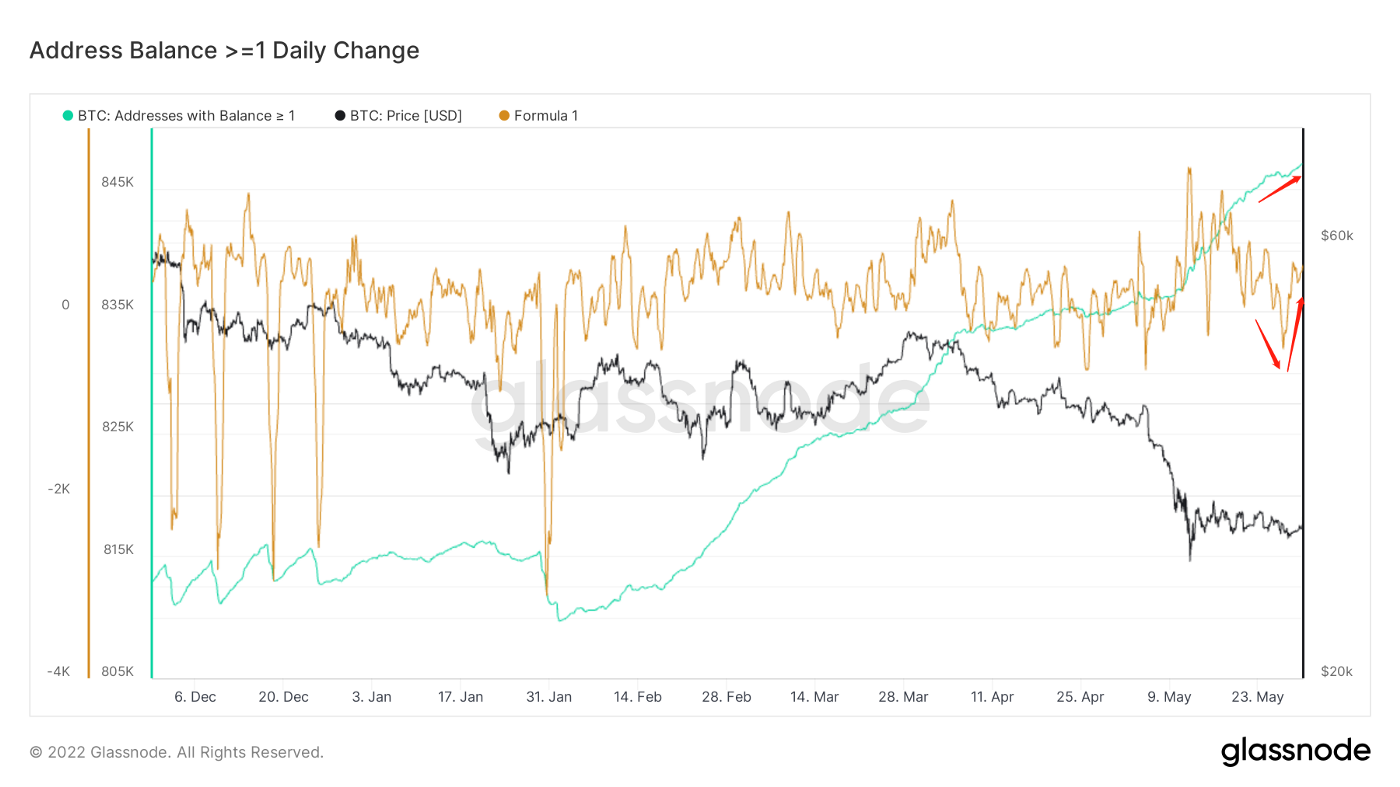
Task: Hide the 'BTC: Price [USD]' series via its label
Action: click(x=406, y=116)
